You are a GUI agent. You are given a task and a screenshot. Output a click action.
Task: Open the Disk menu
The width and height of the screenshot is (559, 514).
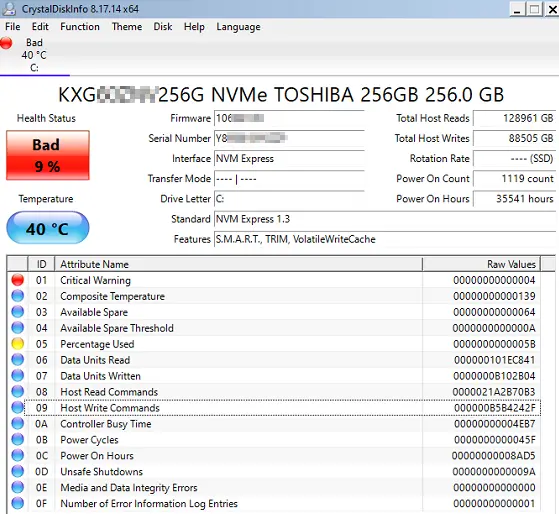coord(163,27)
